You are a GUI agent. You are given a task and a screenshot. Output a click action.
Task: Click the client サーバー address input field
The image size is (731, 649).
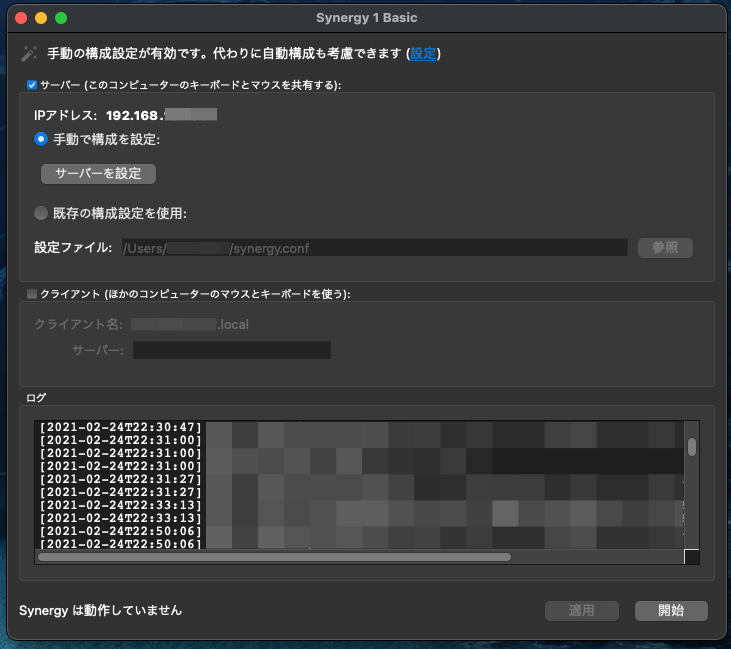[232, 350]
